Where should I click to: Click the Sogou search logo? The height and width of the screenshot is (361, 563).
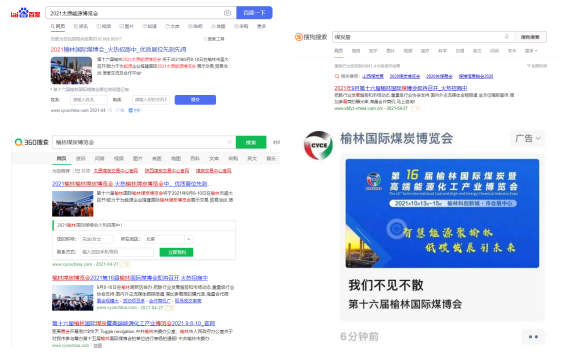click(311, 37)
